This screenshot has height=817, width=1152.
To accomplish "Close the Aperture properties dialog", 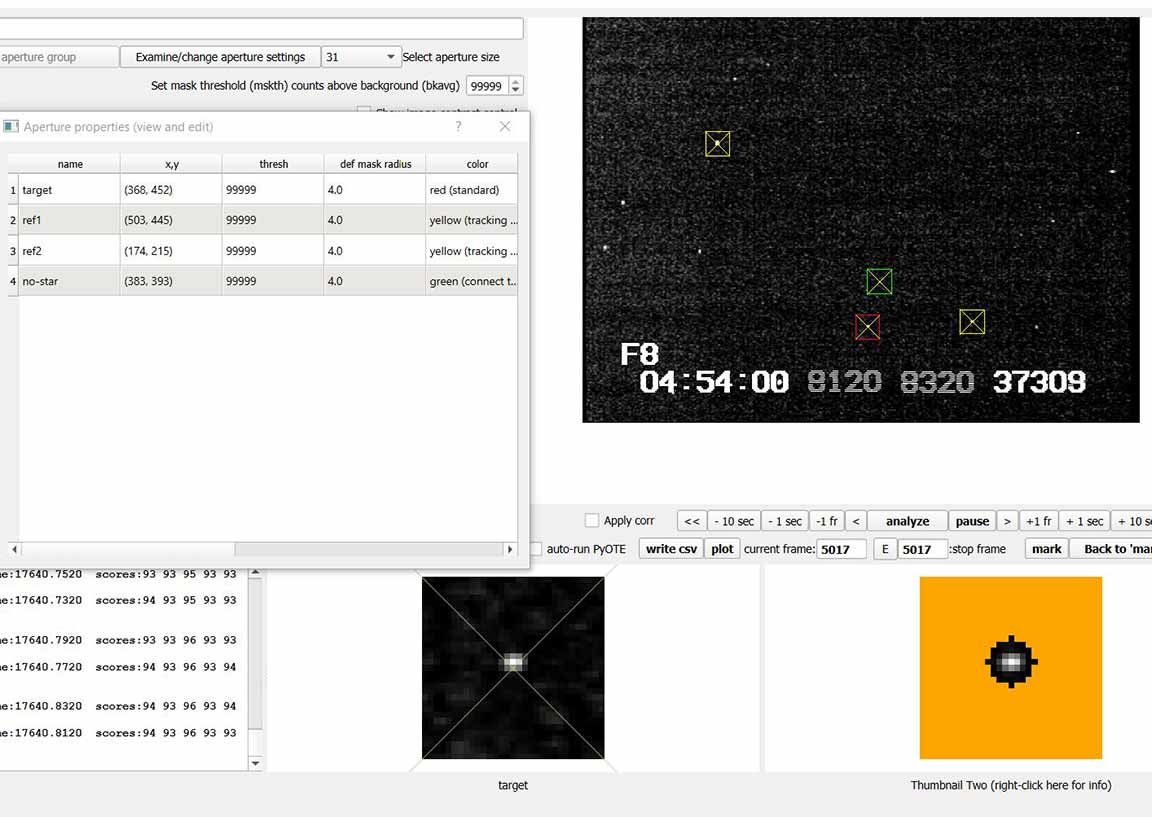I will point(505,126).
